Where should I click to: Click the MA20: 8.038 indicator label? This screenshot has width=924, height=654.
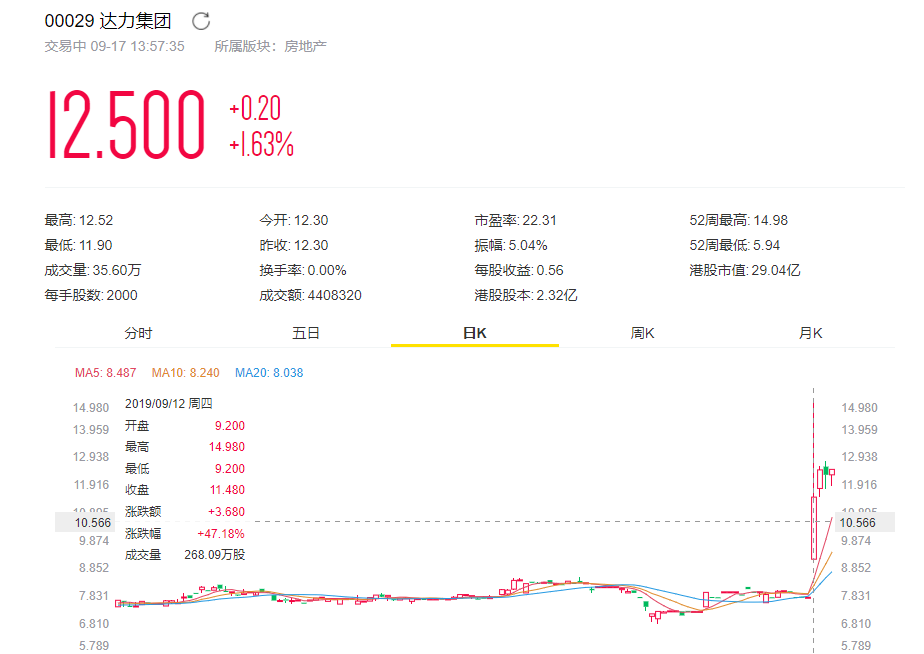tap(269, 373)
